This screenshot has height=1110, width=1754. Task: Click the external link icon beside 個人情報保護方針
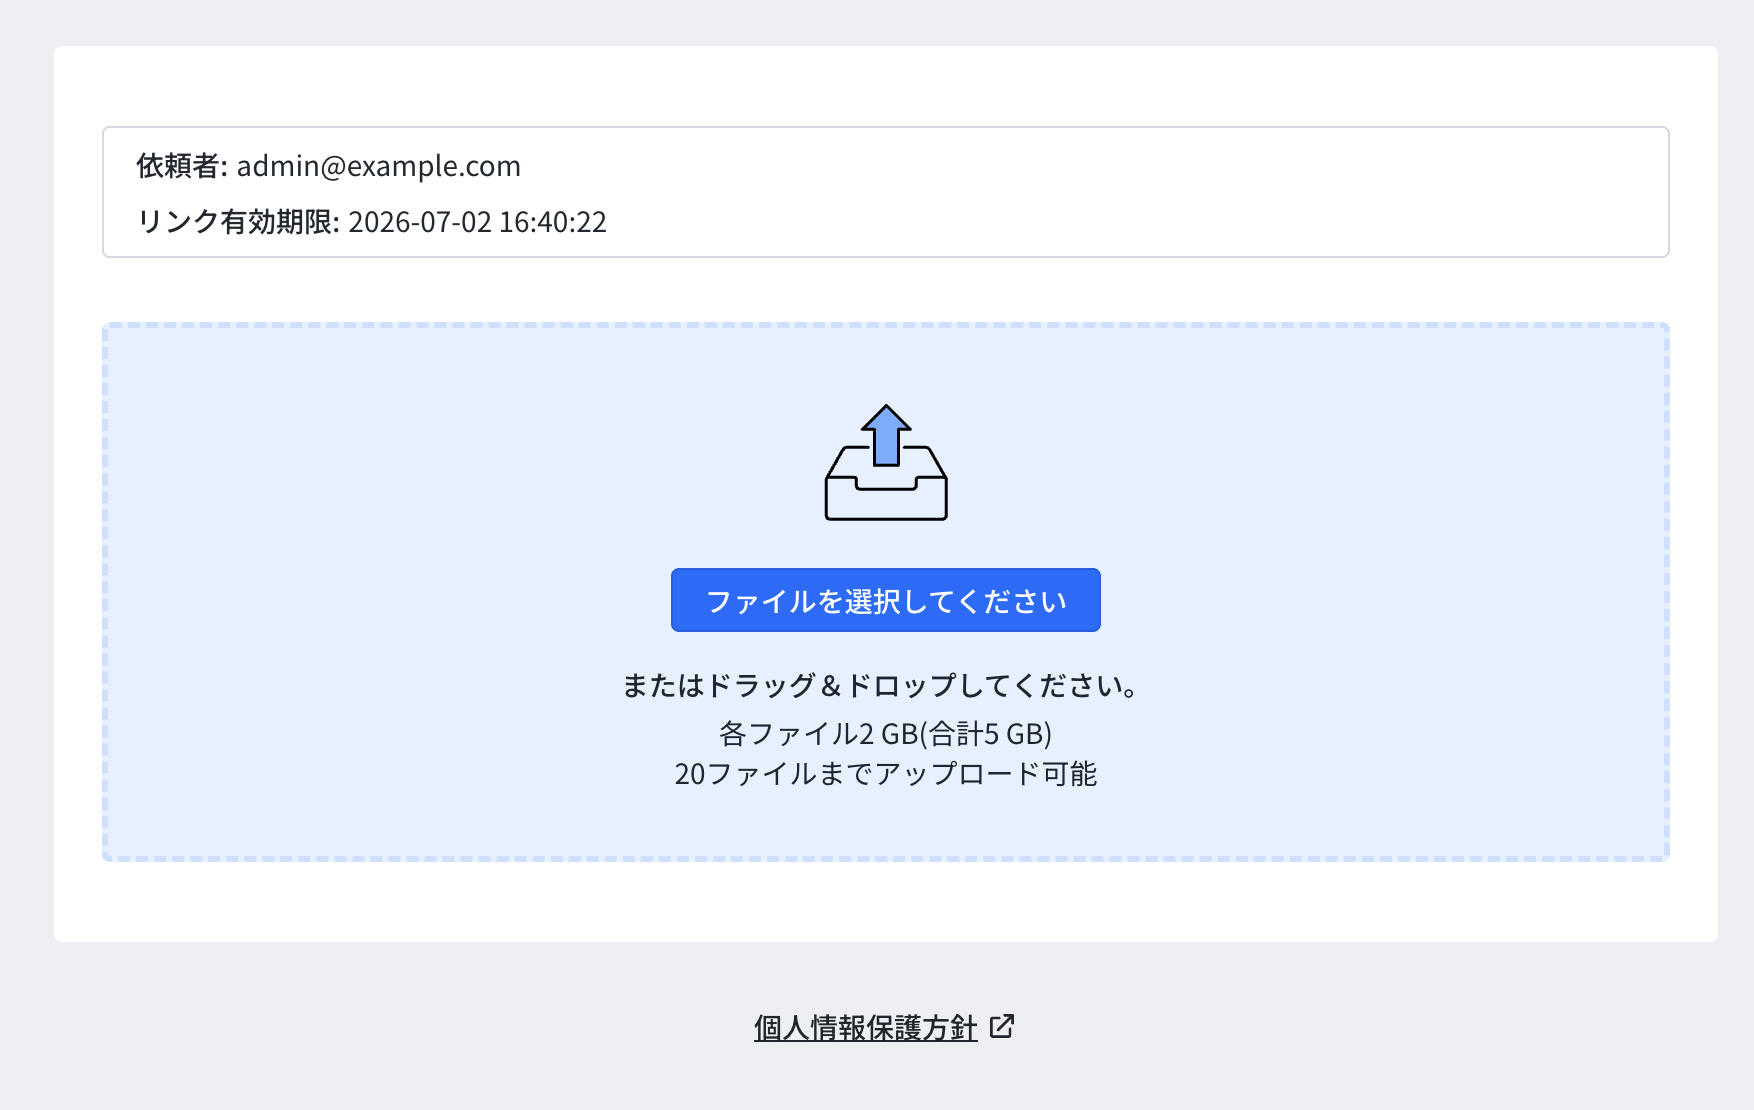[x=1001, y=1026]
